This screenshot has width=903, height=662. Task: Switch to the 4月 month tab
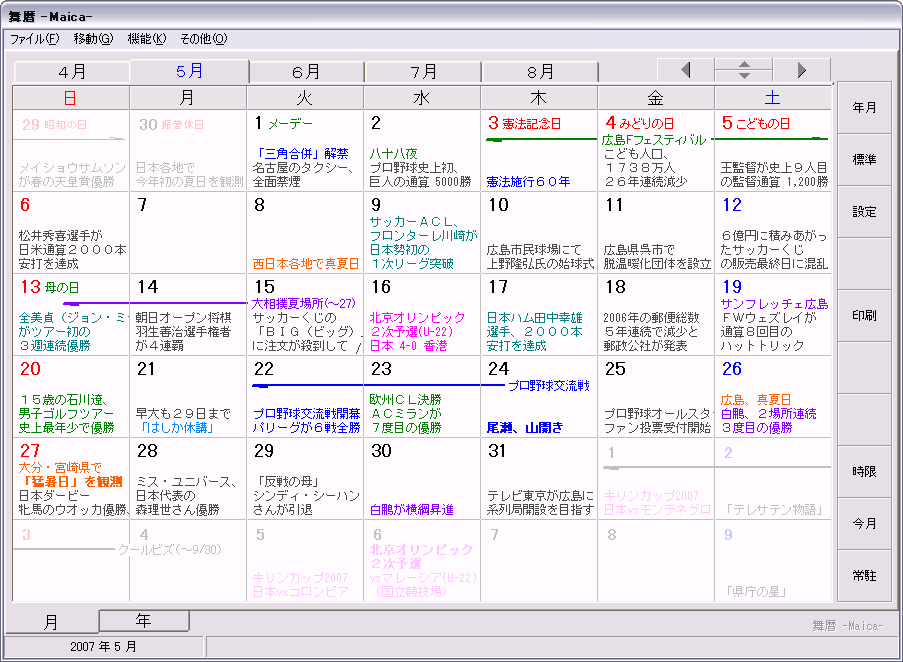(72, 72)
